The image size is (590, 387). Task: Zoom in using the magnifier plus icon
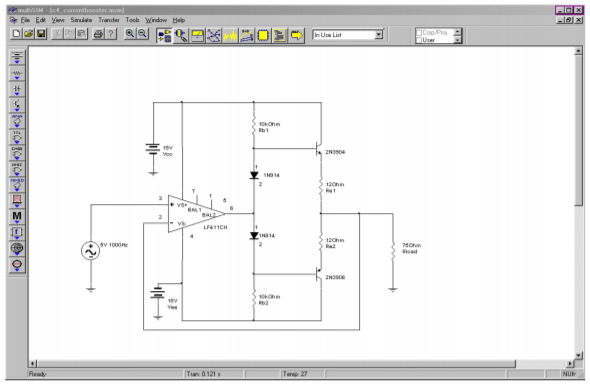[x=130, y=34]
